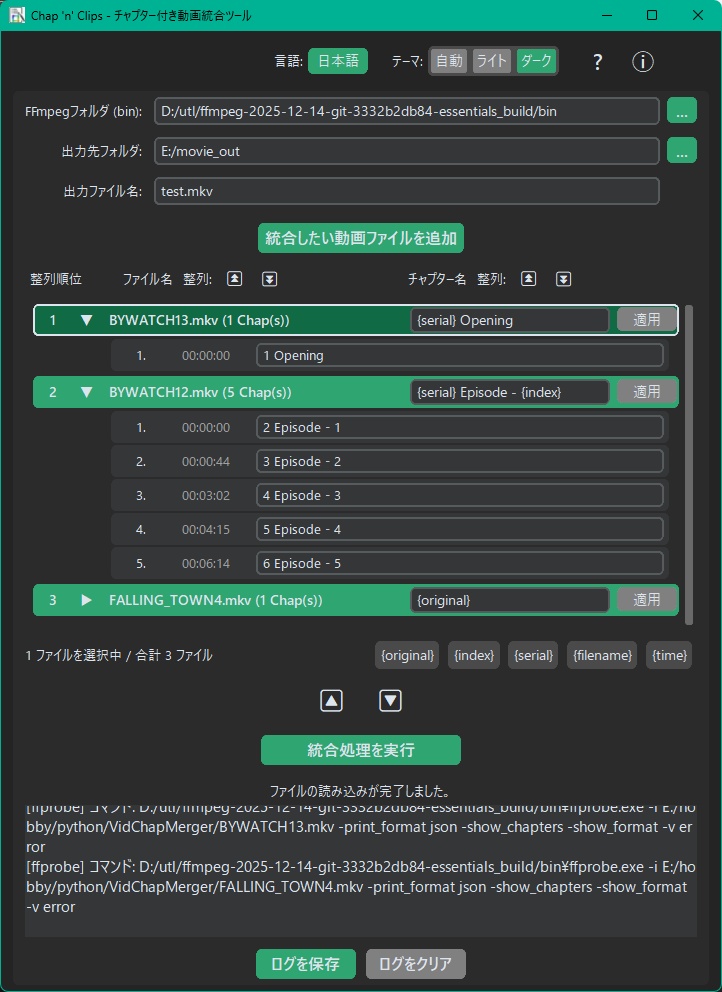Sort chapter names in ascending order
Viewport: 722px width, 992px height.
click(x=528, y=279)
